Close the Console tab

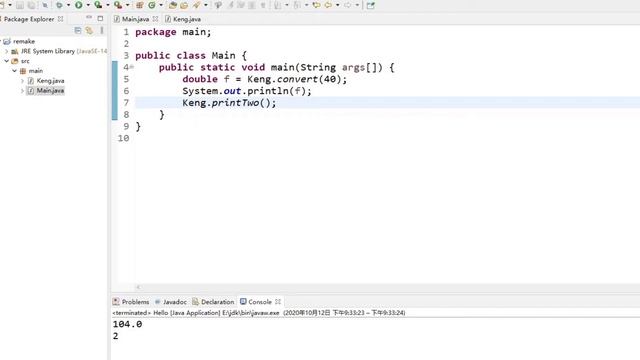point(278,302)
